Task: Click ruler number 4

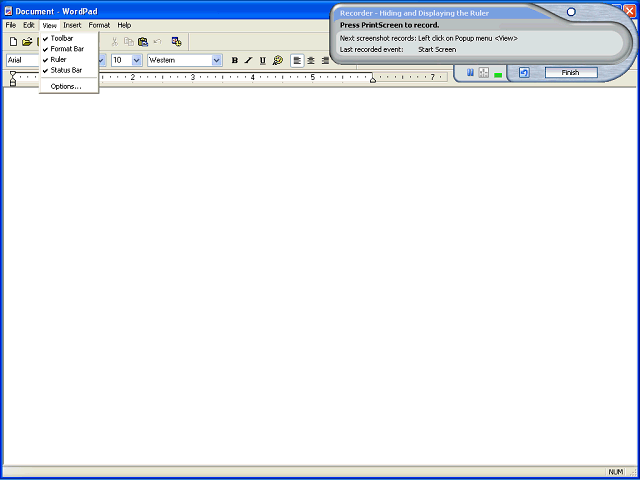Action: click(253, 77)
